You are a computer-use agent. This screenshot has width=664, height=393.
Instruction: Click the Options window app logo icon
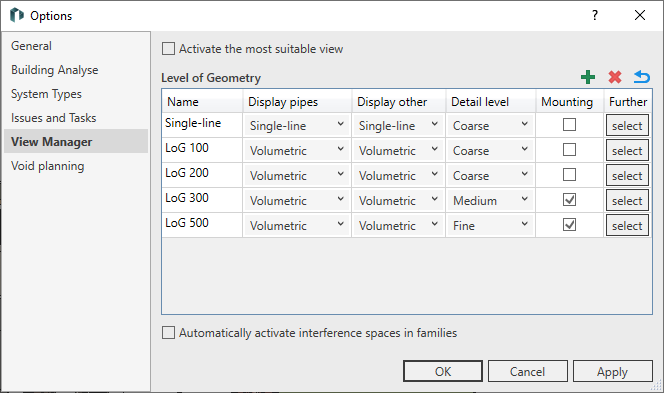[x=17, y=15]
